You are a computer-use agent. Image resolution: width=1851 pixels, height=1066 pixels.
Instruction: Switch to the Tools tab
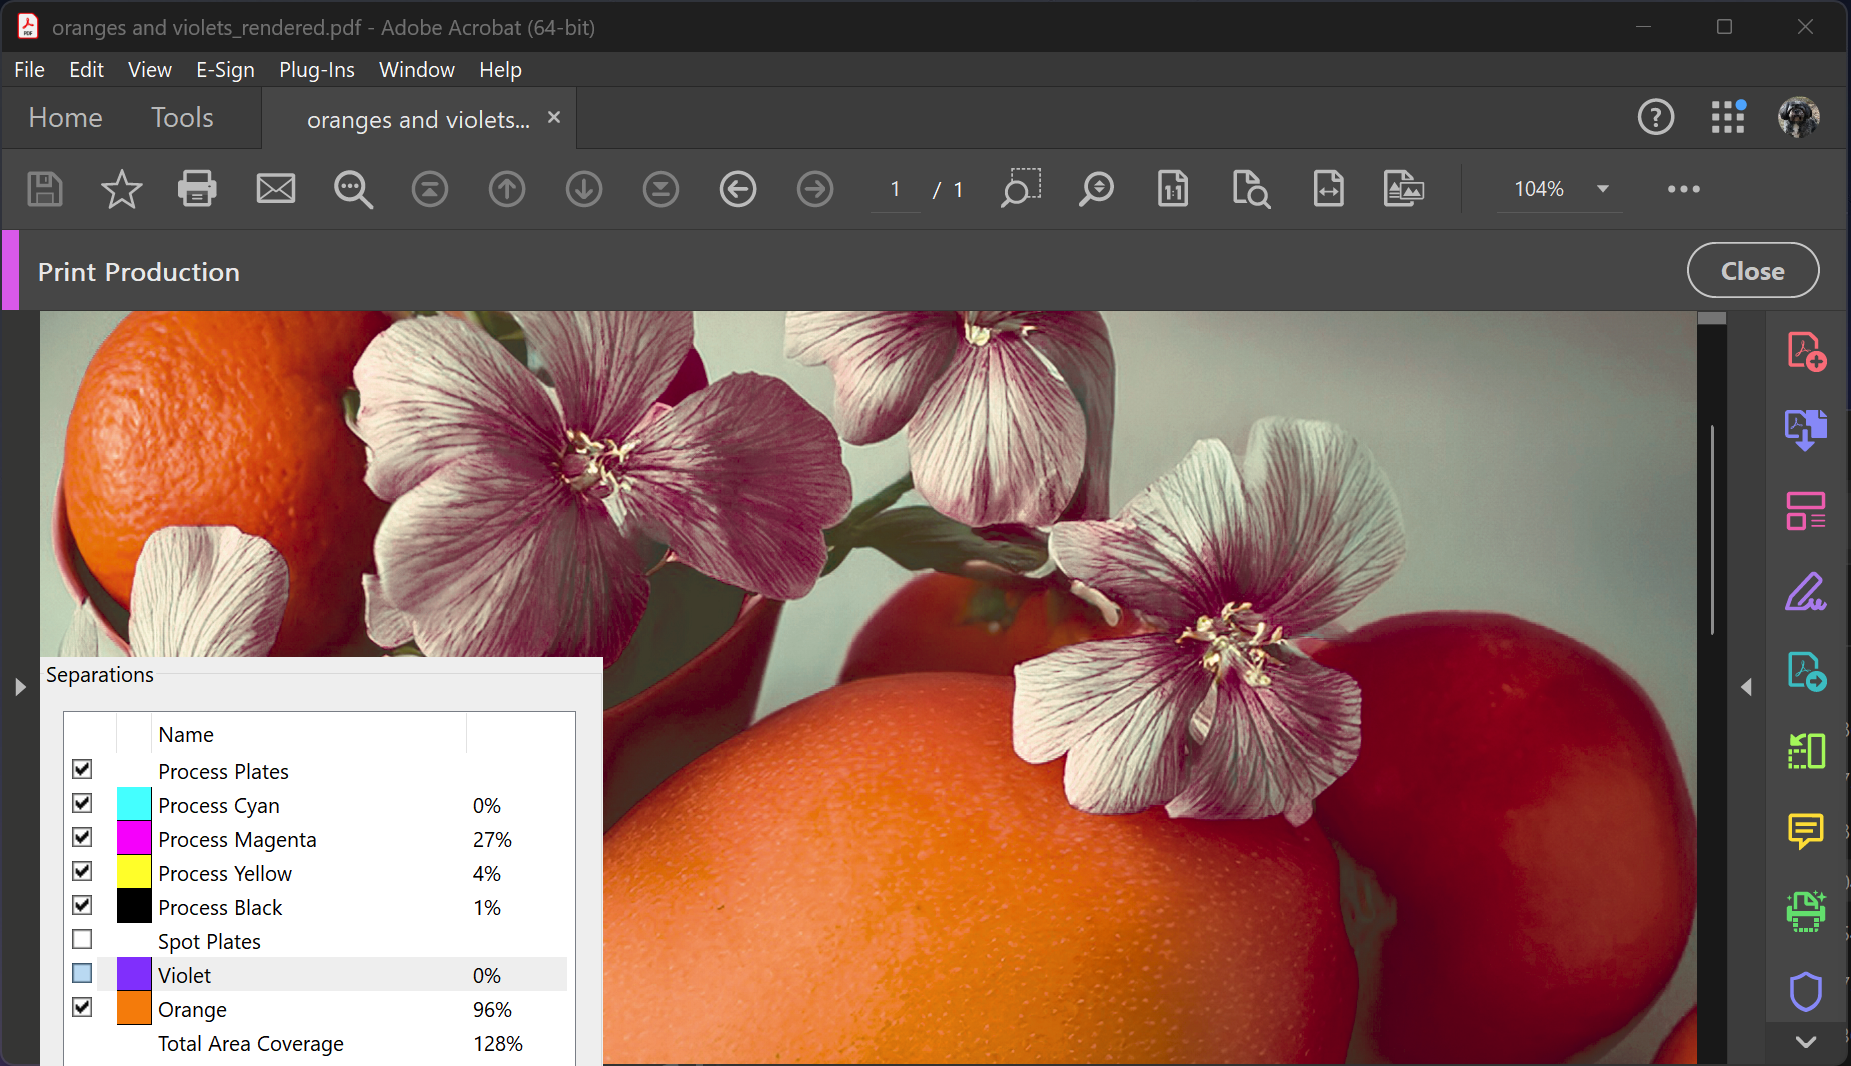pos(182,118)
